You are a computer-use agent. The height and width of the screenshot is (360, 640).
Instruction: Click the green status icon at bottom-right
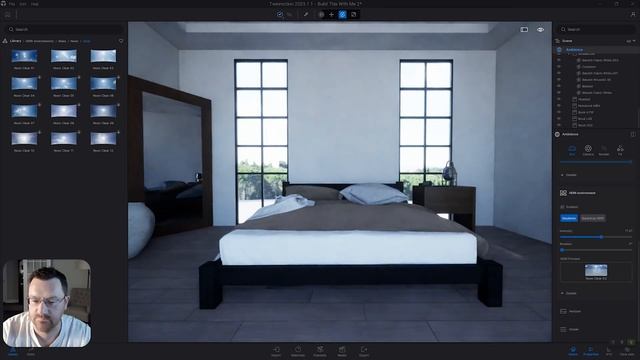click(x=632, y=342)
